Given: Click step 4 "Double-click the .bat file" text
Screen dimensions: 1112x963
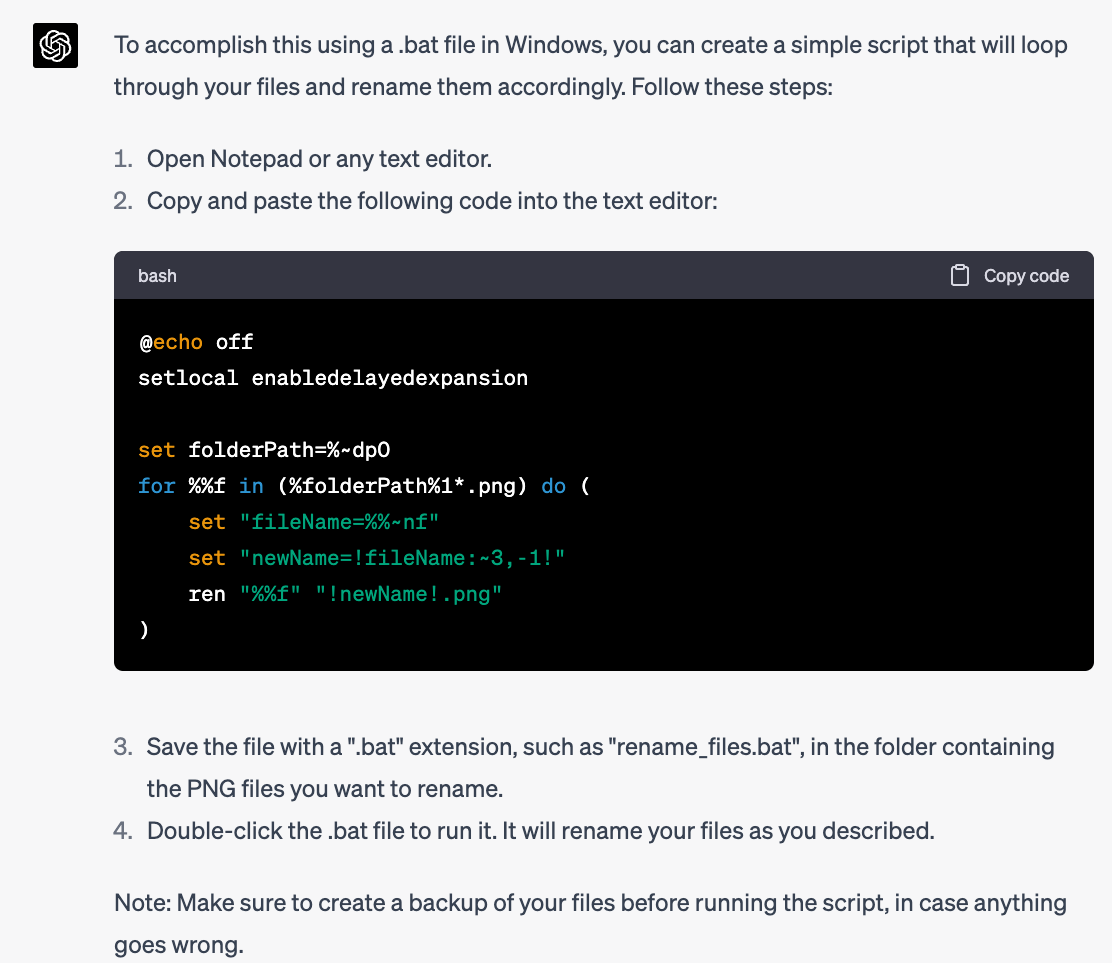Looking at the screenshot, I should (x=540, y=831).
